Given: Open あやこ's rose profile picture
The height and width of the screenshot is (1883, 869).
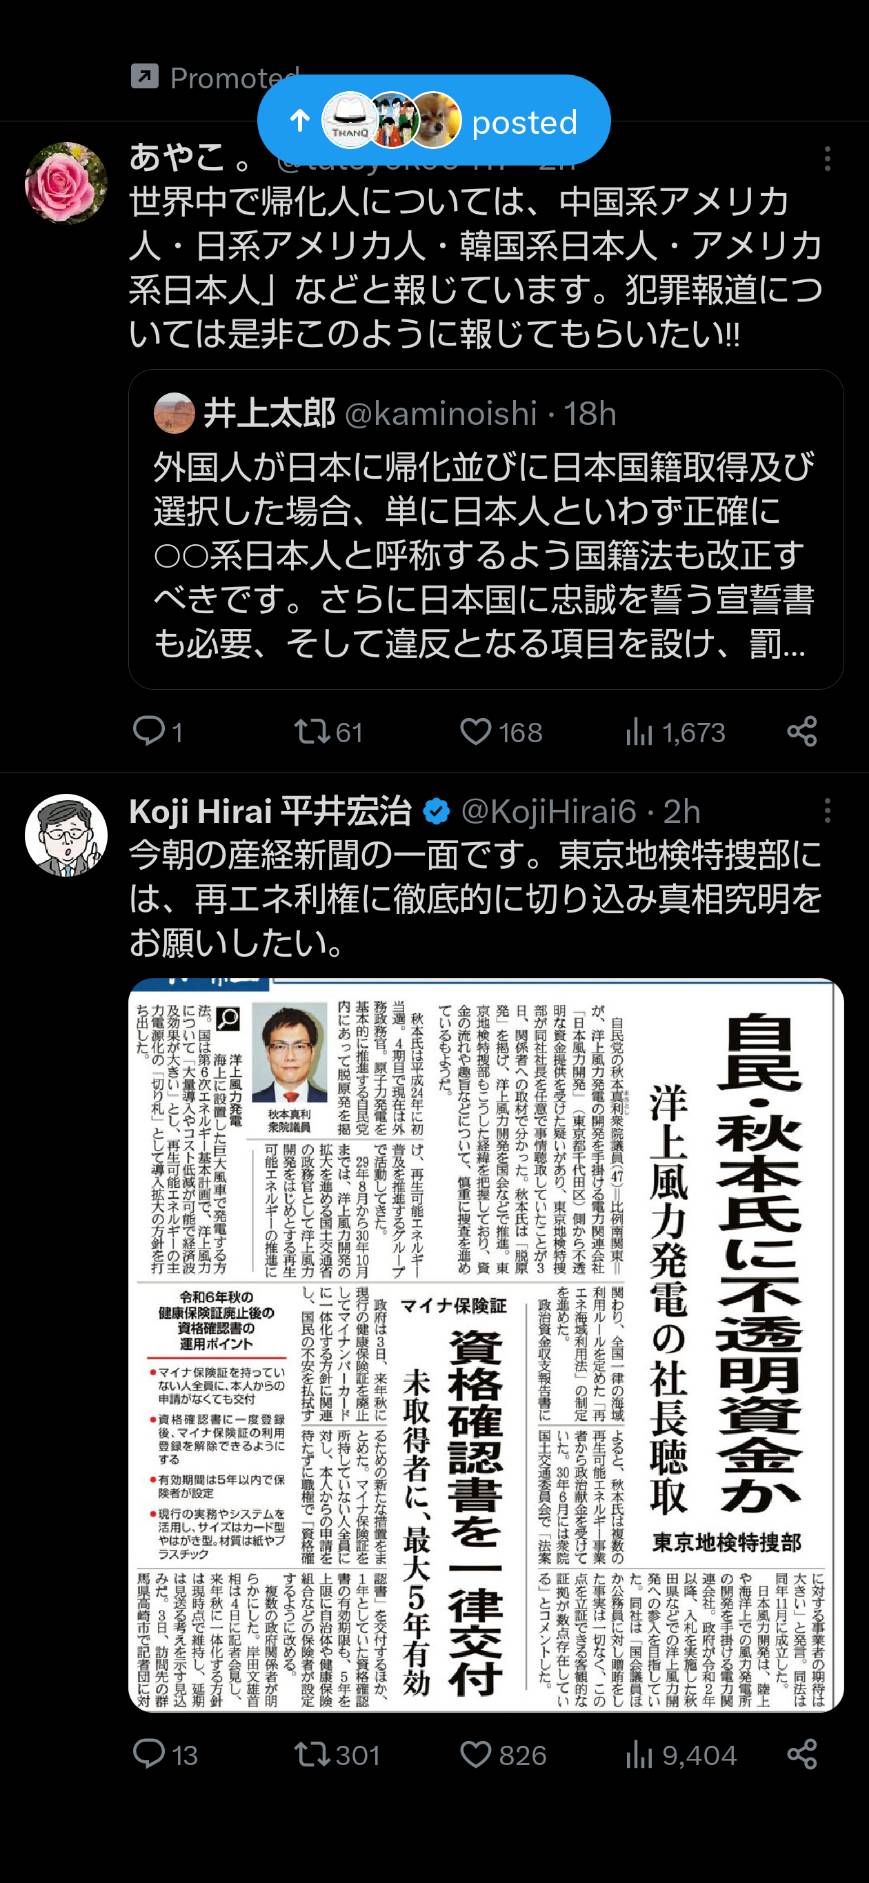Looking at the screenshot, I should click(66, 182).
